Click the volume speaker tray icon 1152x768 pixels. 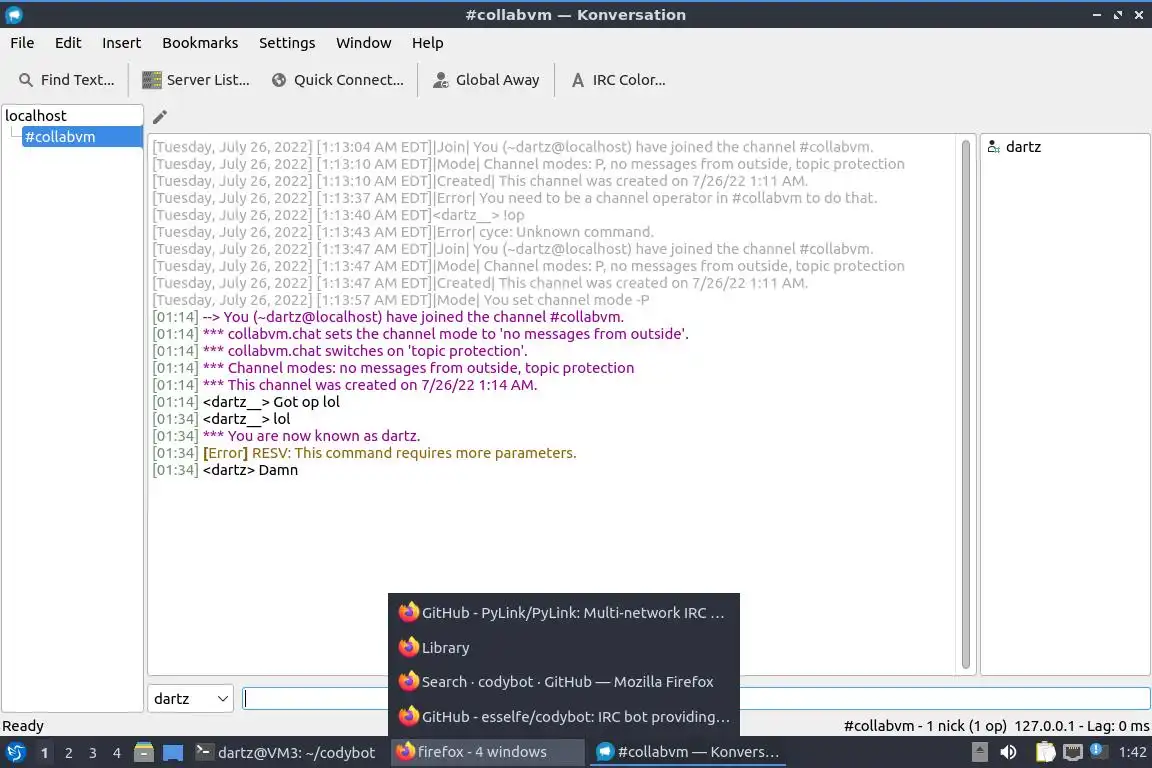click(1009, 752)
